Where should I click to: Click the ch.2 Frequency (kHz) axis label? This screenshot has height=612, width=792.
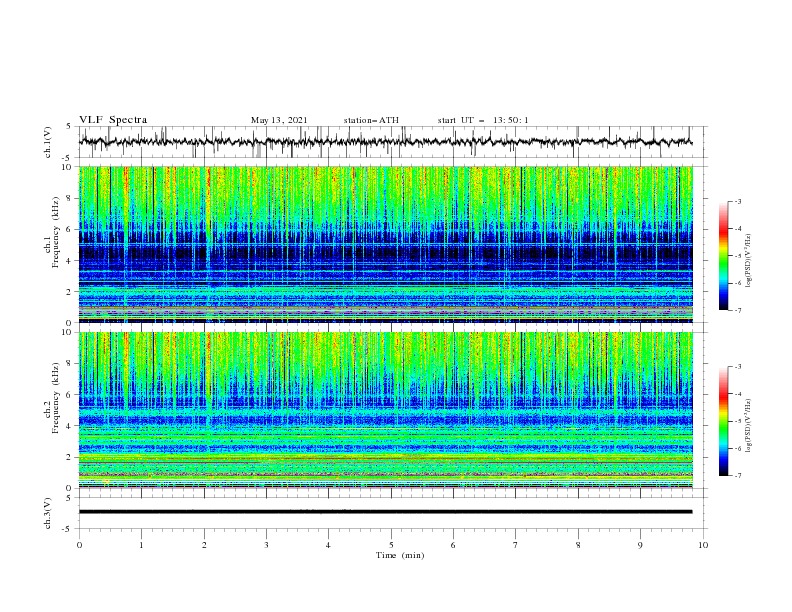(x=53, y=398)
